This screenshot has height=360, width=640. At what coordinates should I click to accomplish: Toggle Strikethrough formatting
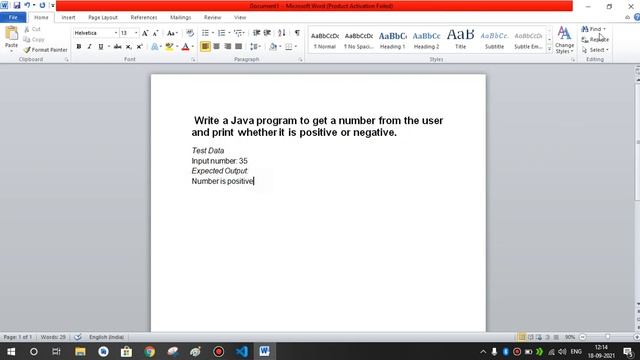118,47
